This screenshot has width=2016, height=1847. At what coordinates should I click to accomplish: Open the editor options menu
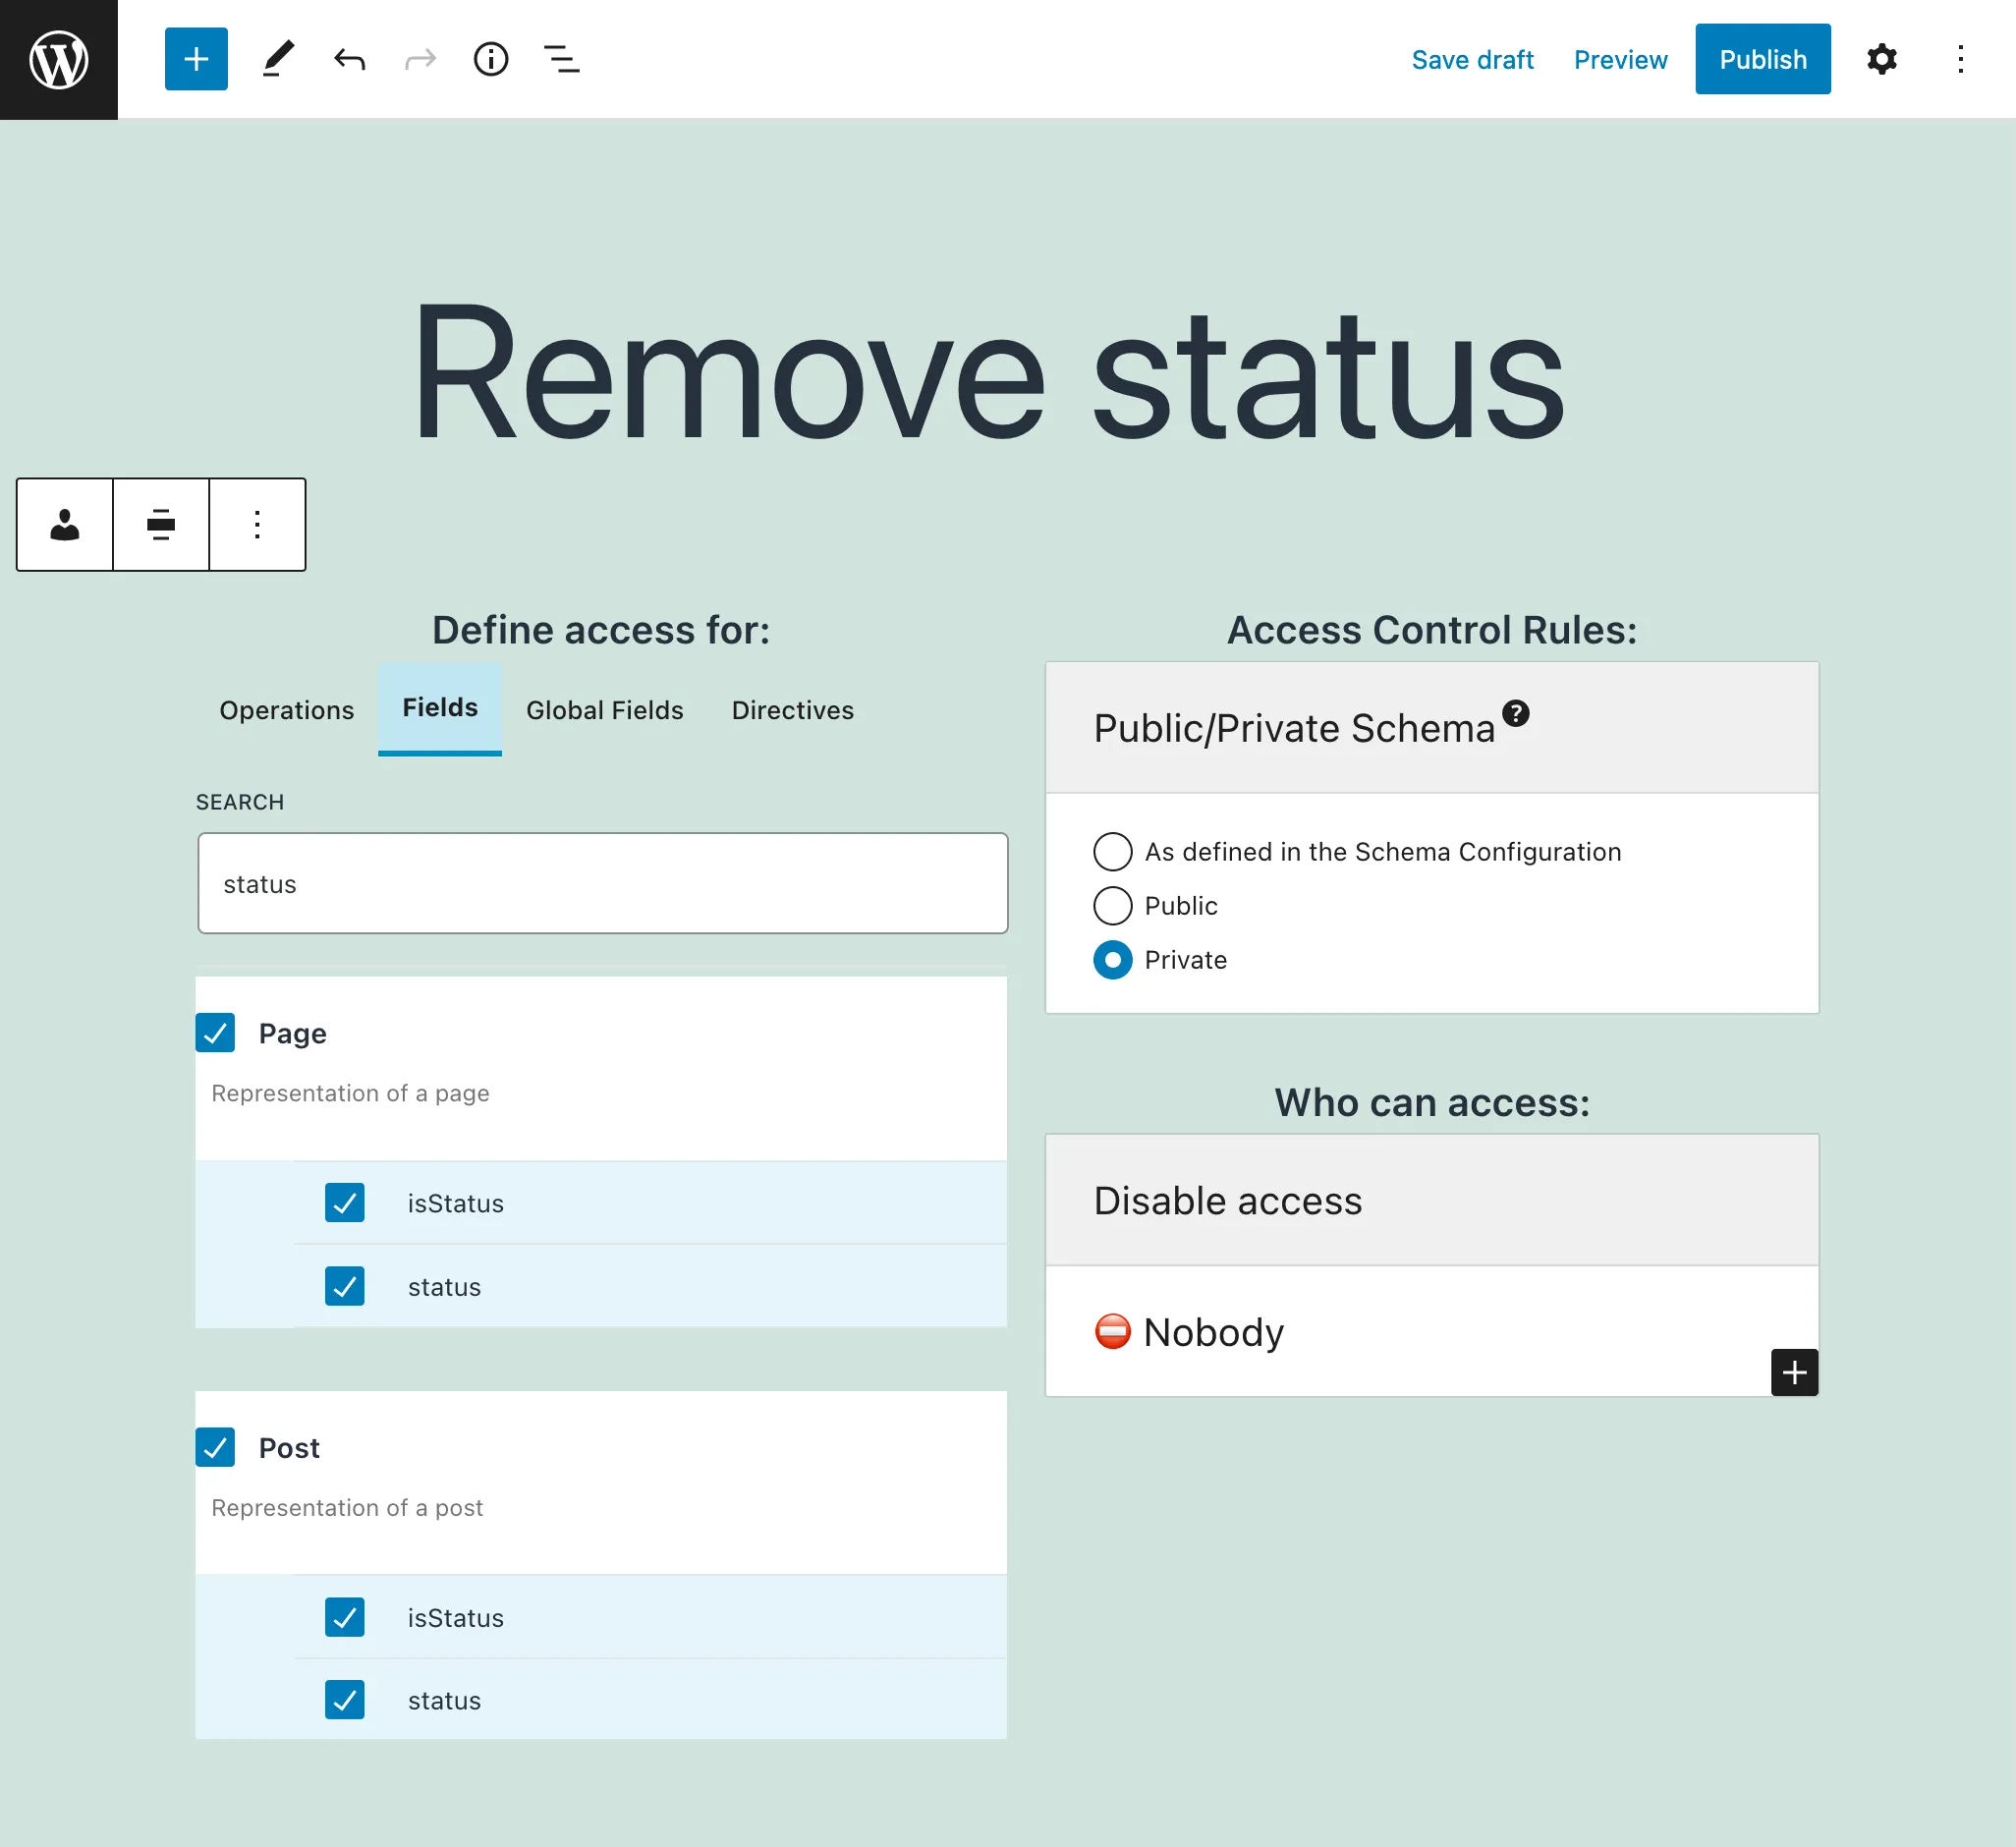1960,59
